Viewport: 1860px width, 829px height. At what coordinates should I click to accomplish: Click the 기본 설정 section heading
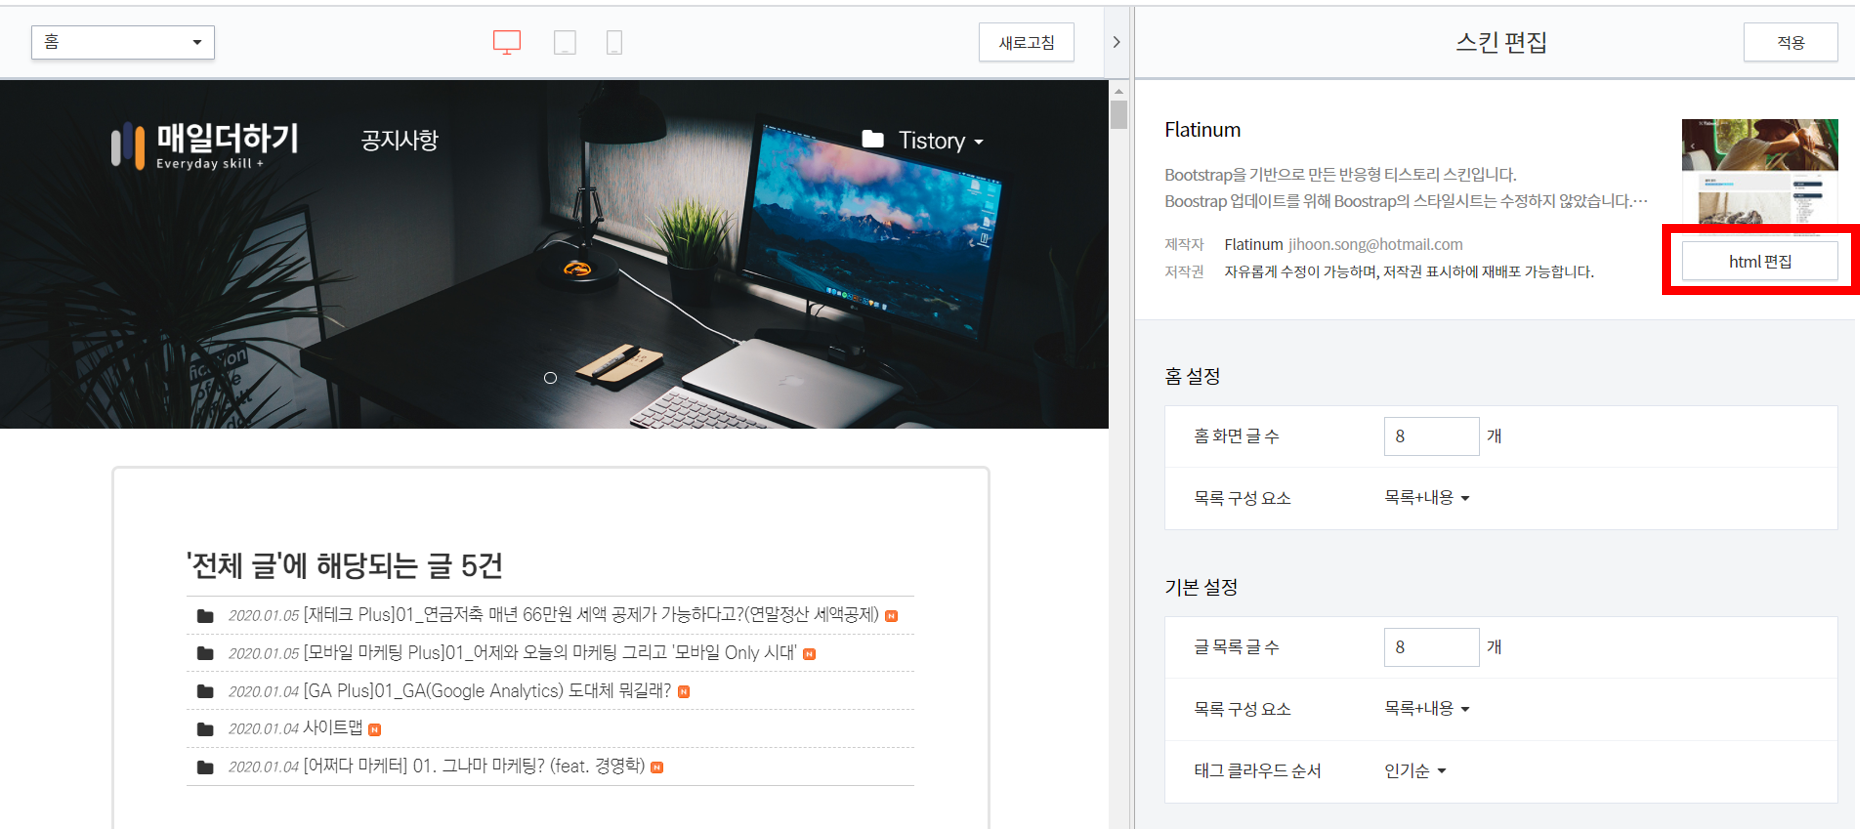[1201, 587]
